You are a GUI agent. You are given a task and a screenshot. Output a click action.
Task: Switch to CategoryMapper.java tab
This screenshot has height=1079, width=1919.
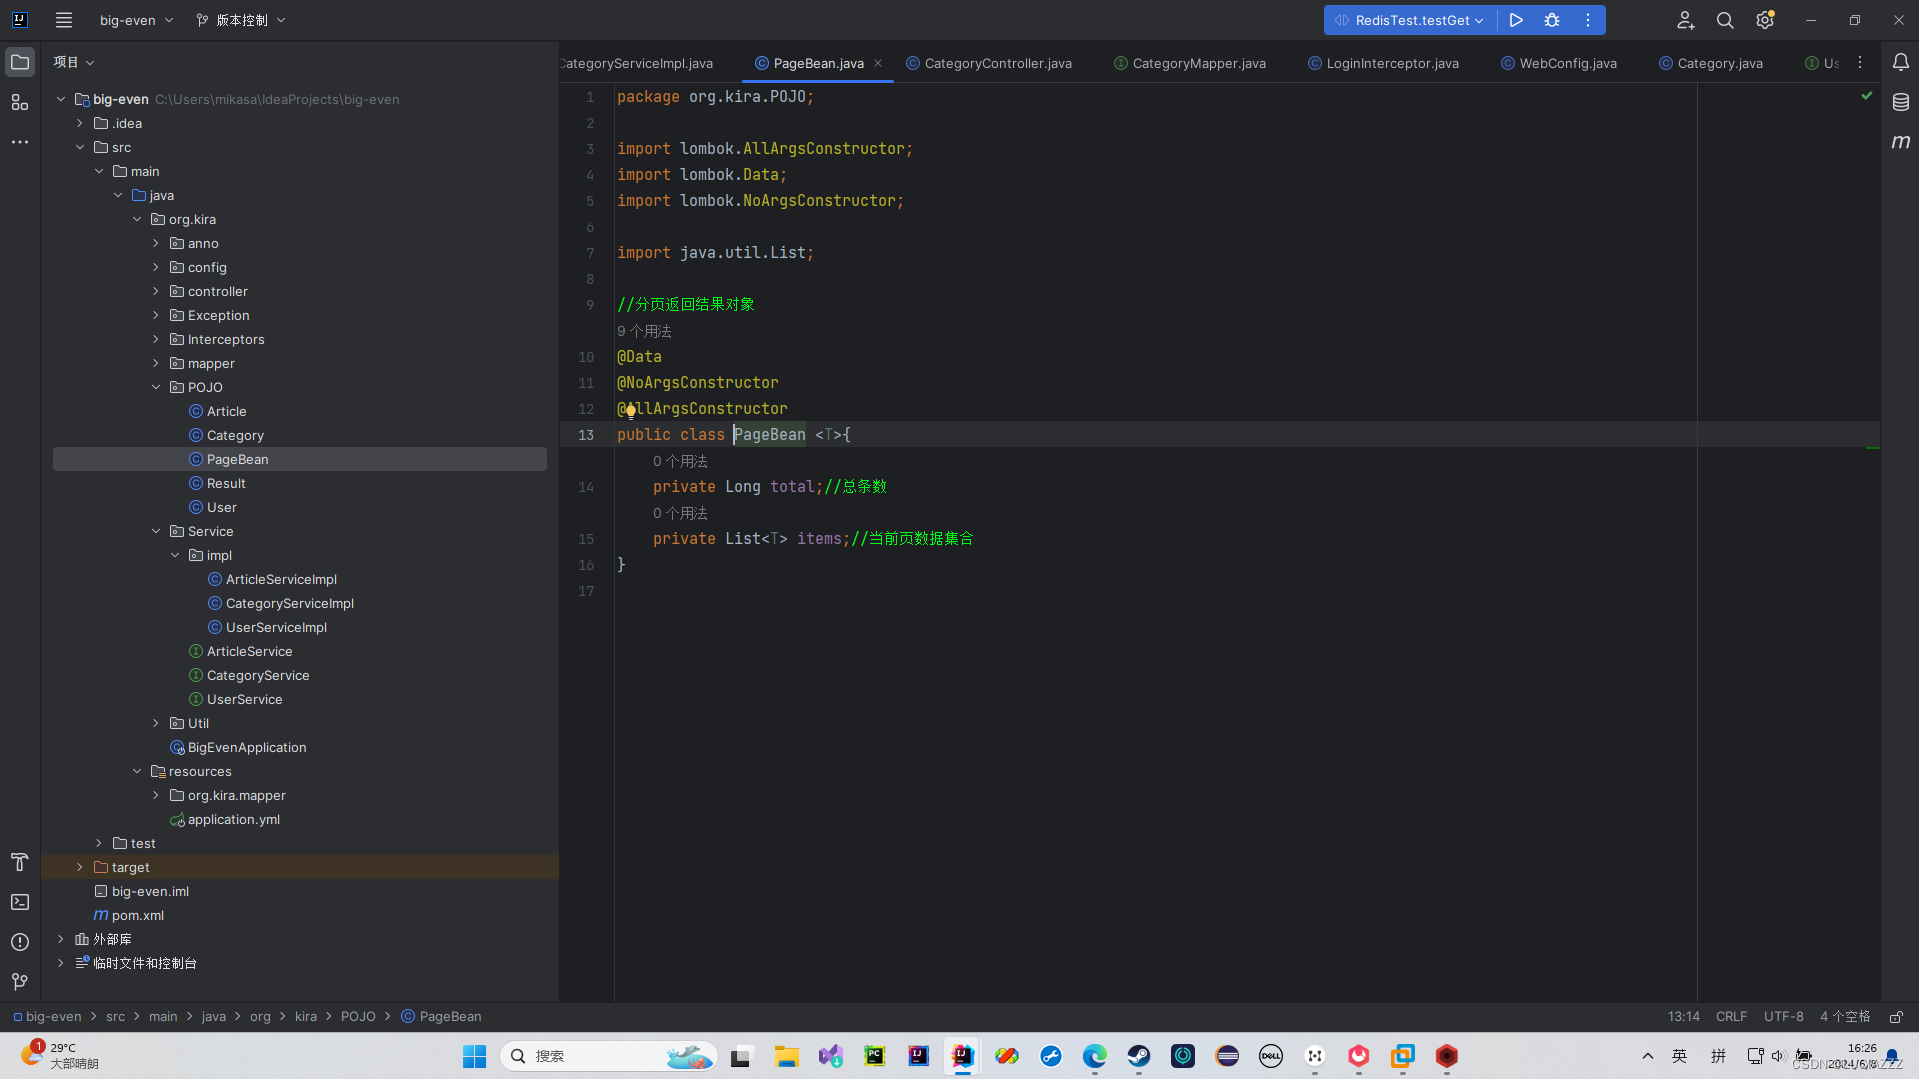(x=1190, y=63)
